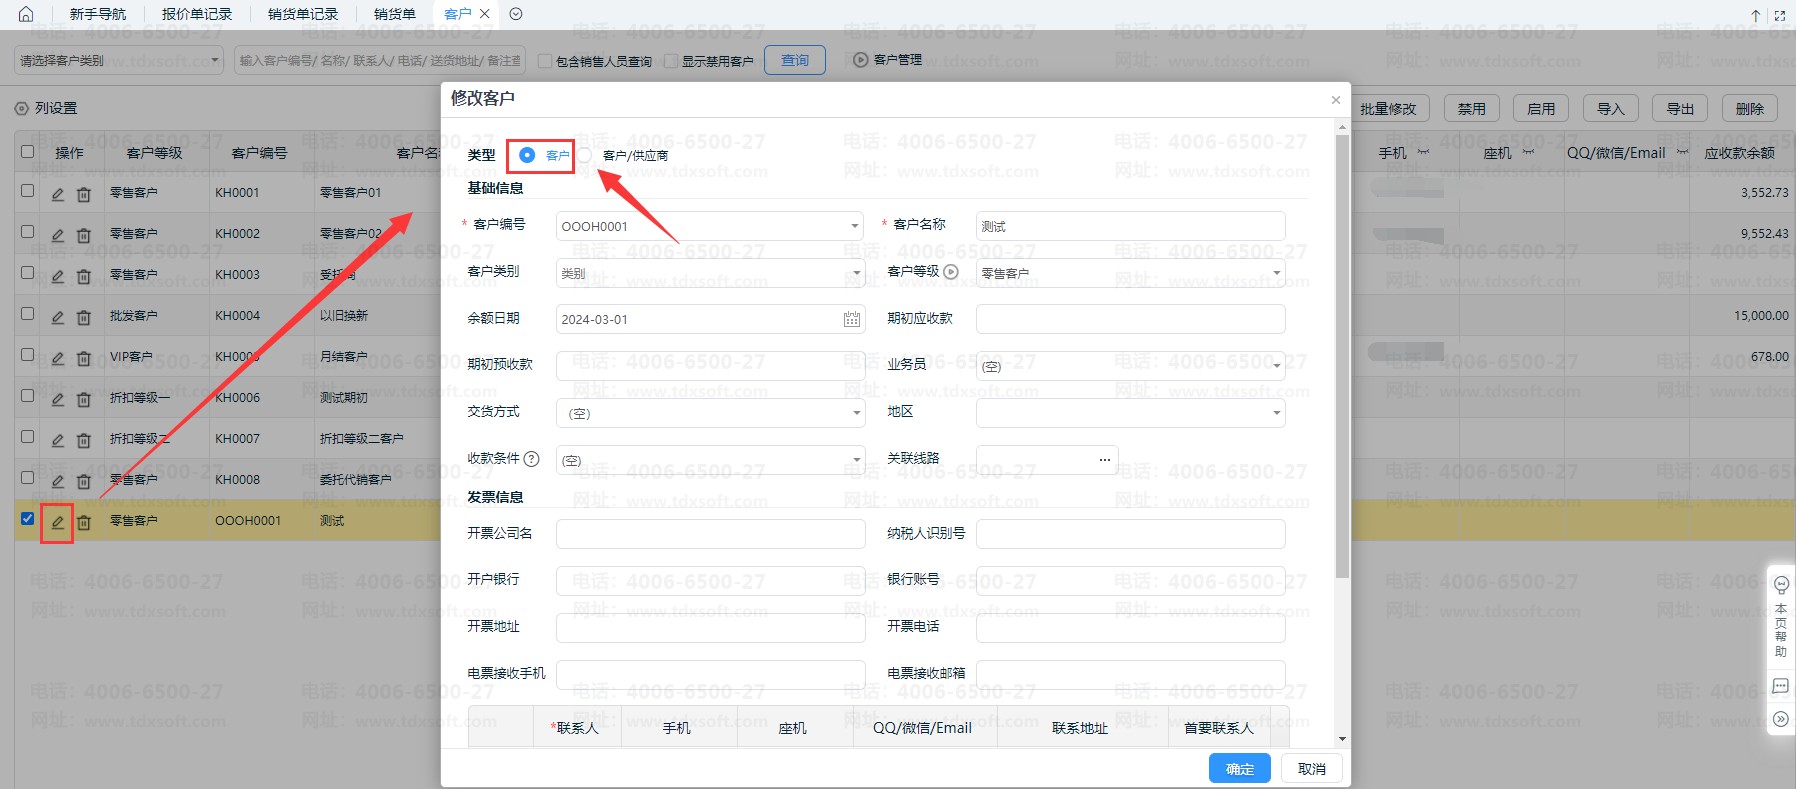Switch to the 销货单 tab
The image size is (1796, 789).
tap(394, 14)
